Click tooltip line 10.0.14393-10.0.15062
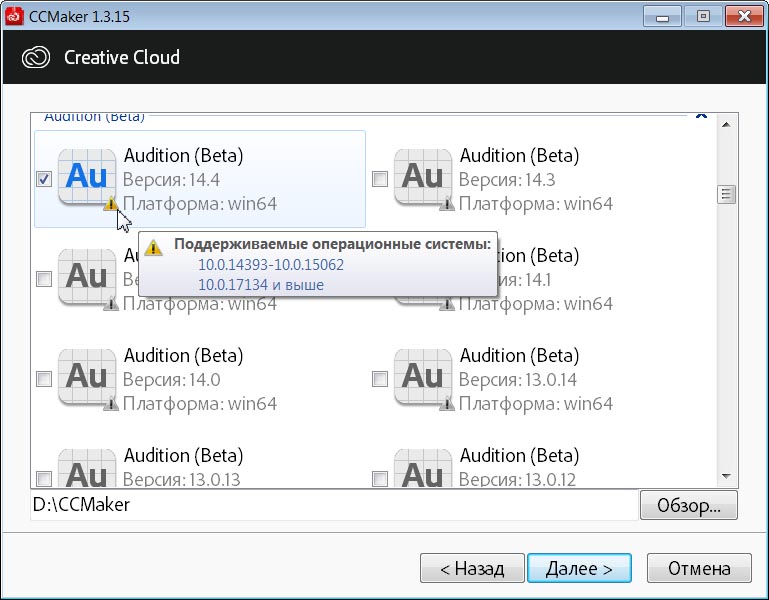769x600 pixels. point(271,264)
